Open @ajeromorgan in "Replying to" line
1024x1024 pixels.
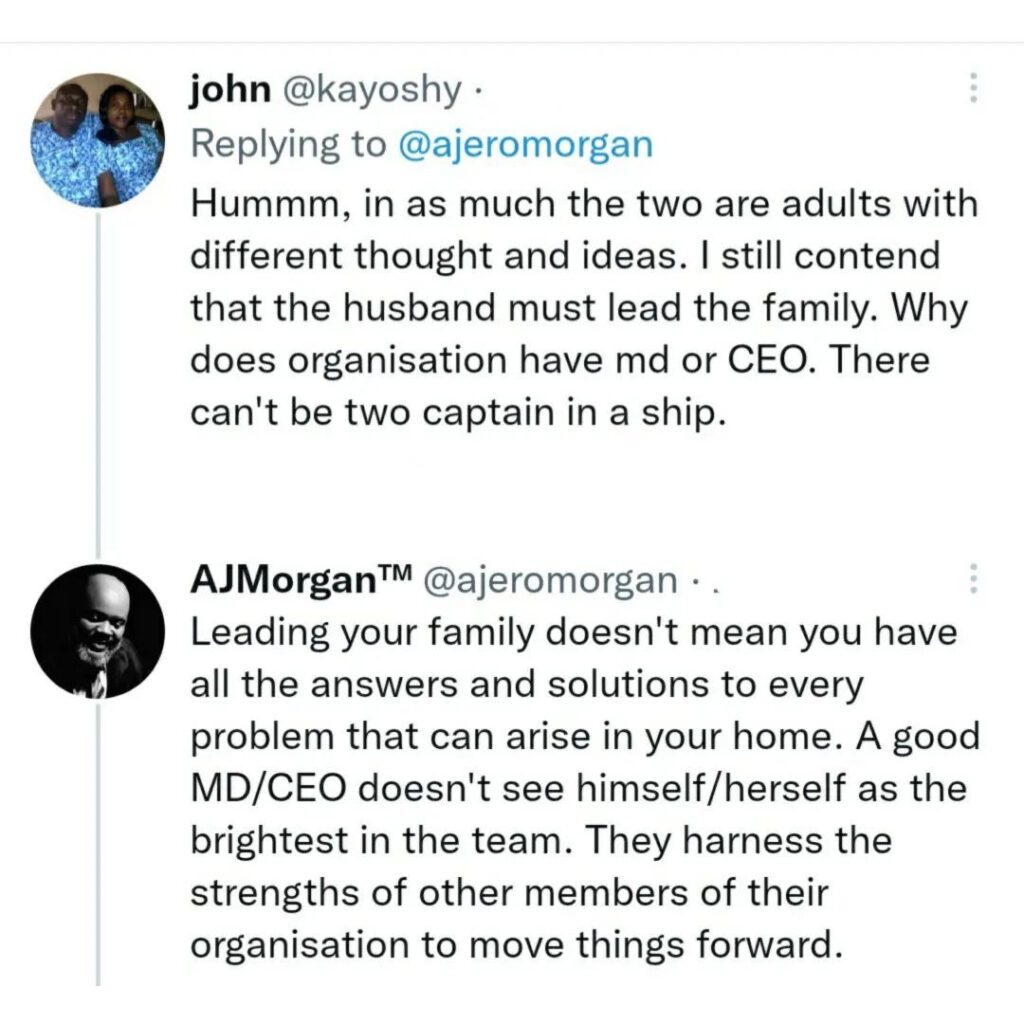[525, 144]
